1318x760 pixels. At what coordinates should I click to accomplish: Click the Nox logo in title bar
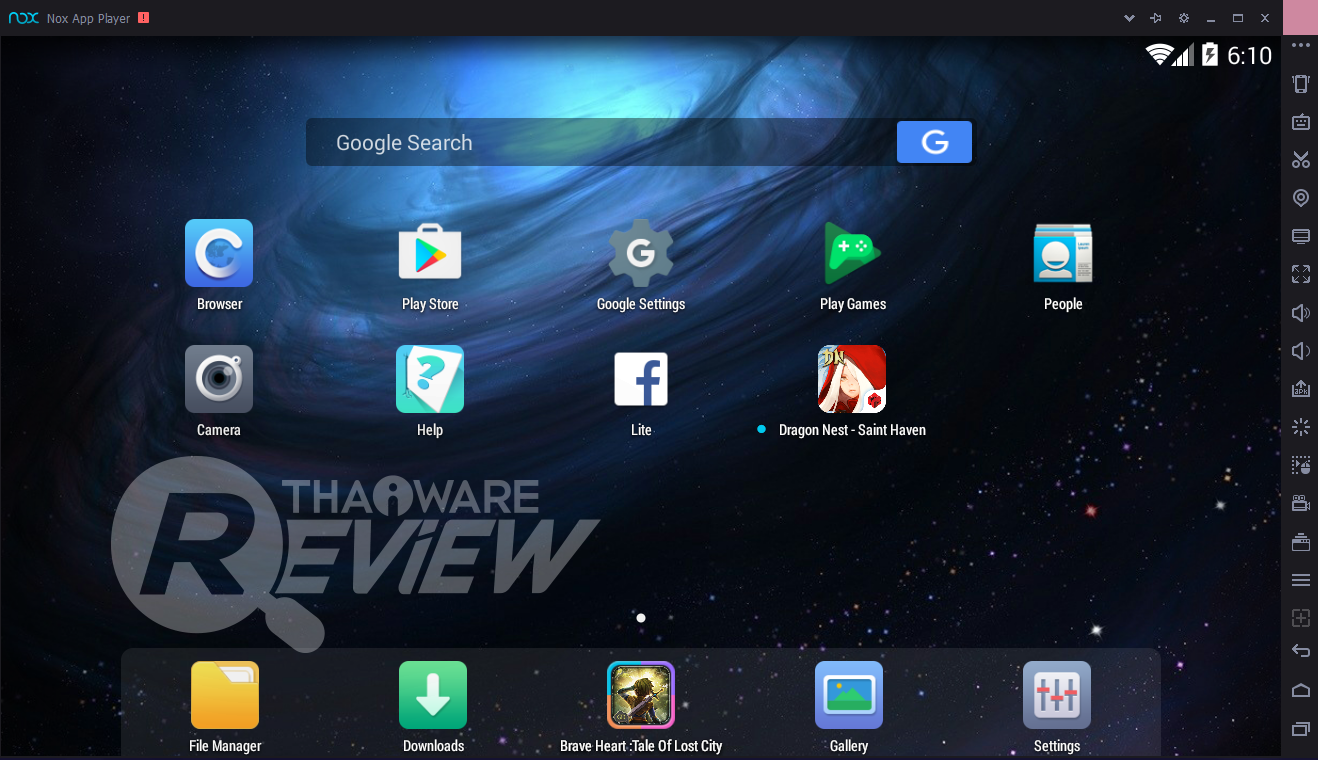coord(24,18)
